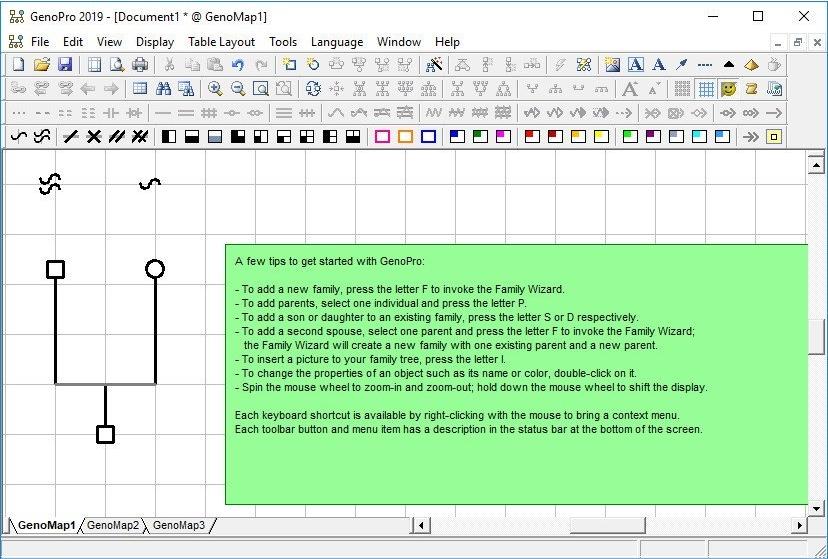
Task: Select the child square below the family line
Action: pos(106,434)
